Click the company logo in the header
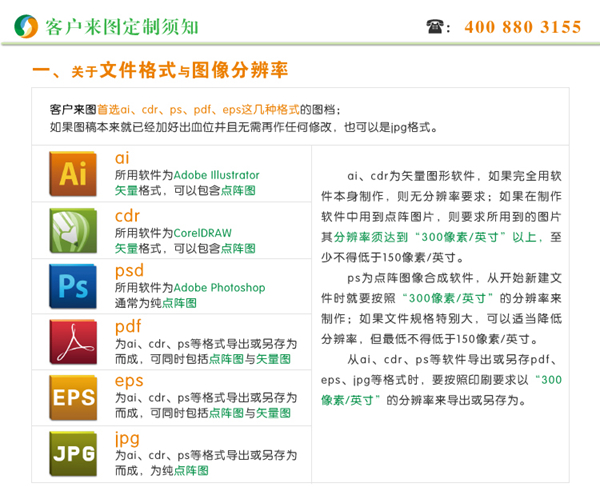 click(x=26, y=27)
